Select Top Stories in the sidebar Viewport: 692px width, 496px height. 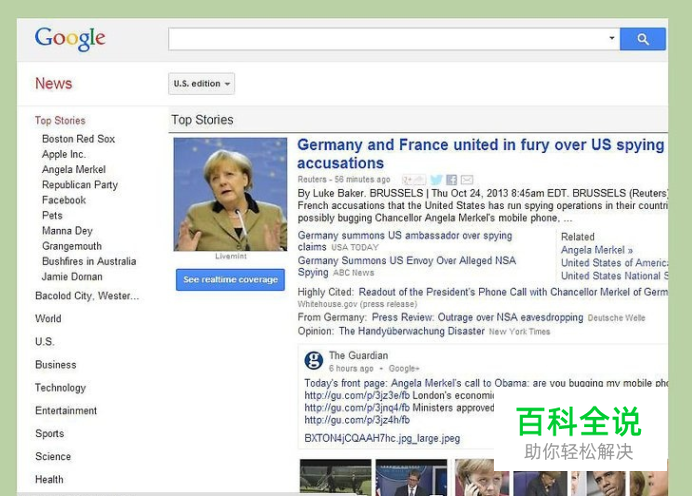(x=60, y=120)
